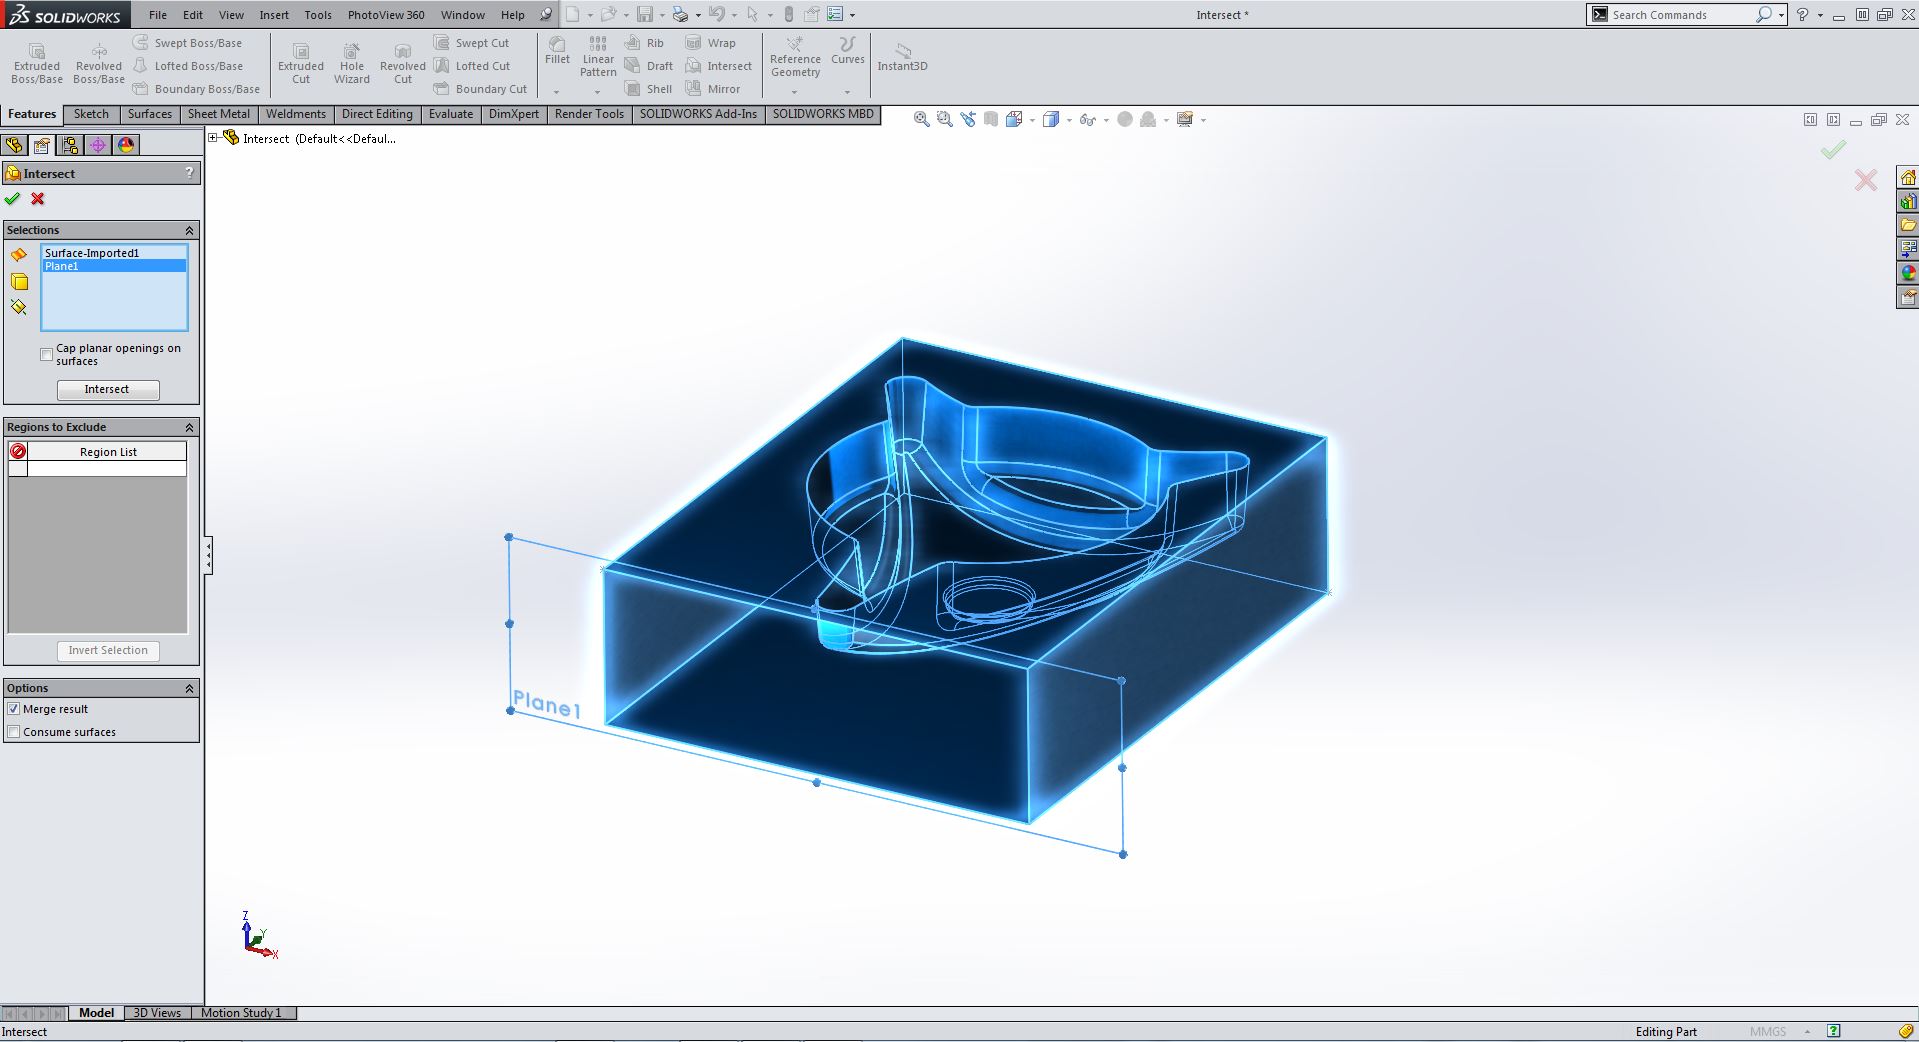Enable Cap planar openings on surfaces
This screenshot has height=1042, width=1919.
click(x=47, y=355)
